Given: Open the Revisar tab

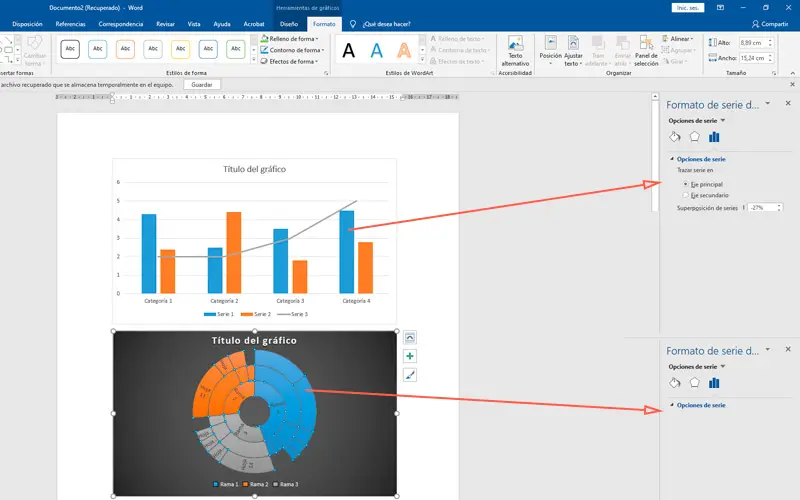Looking at the screenshot, I should [165, 24].
